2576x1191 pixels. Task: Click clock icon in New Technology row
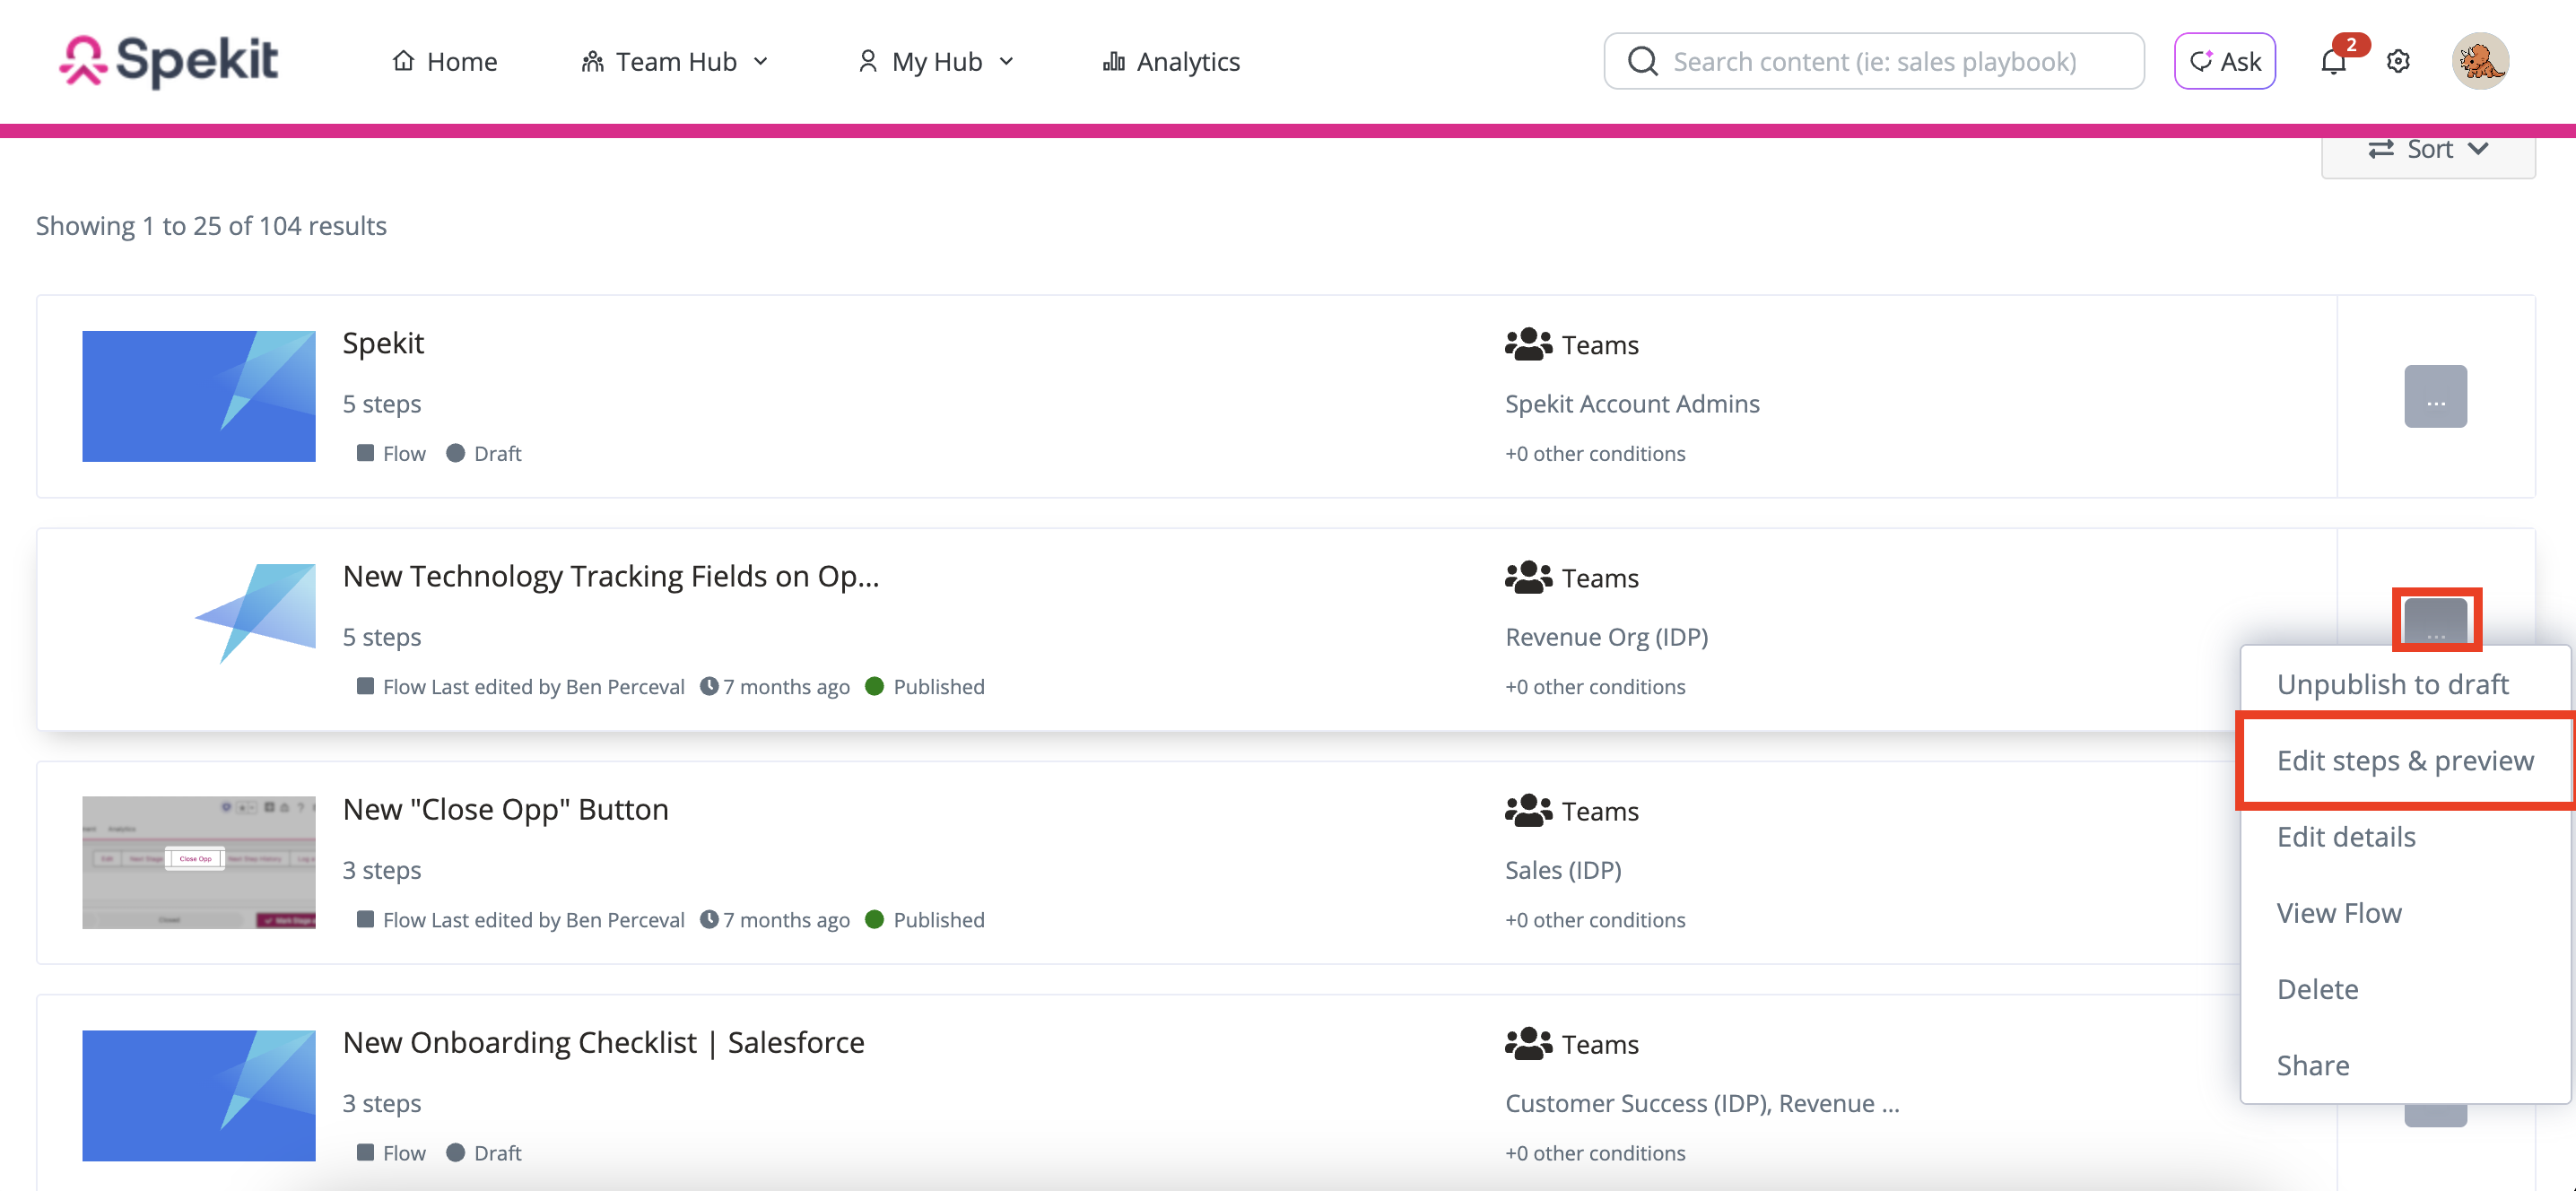709,686
